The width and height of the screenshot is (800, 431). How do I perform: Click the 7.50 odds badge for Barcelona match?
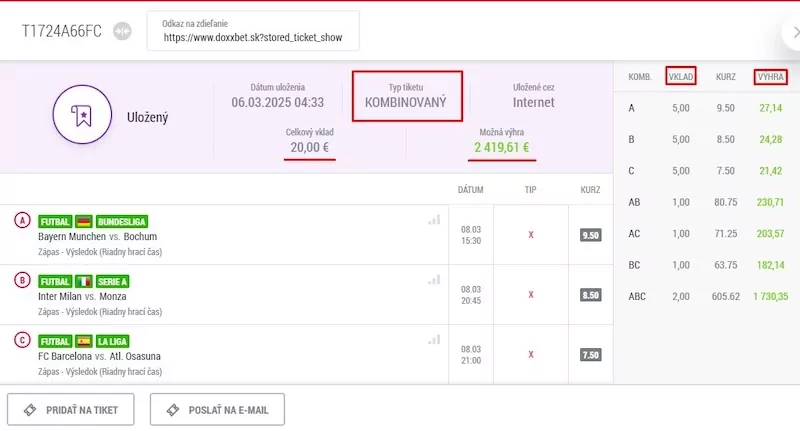pyautogui.click(x=590, y=355)
